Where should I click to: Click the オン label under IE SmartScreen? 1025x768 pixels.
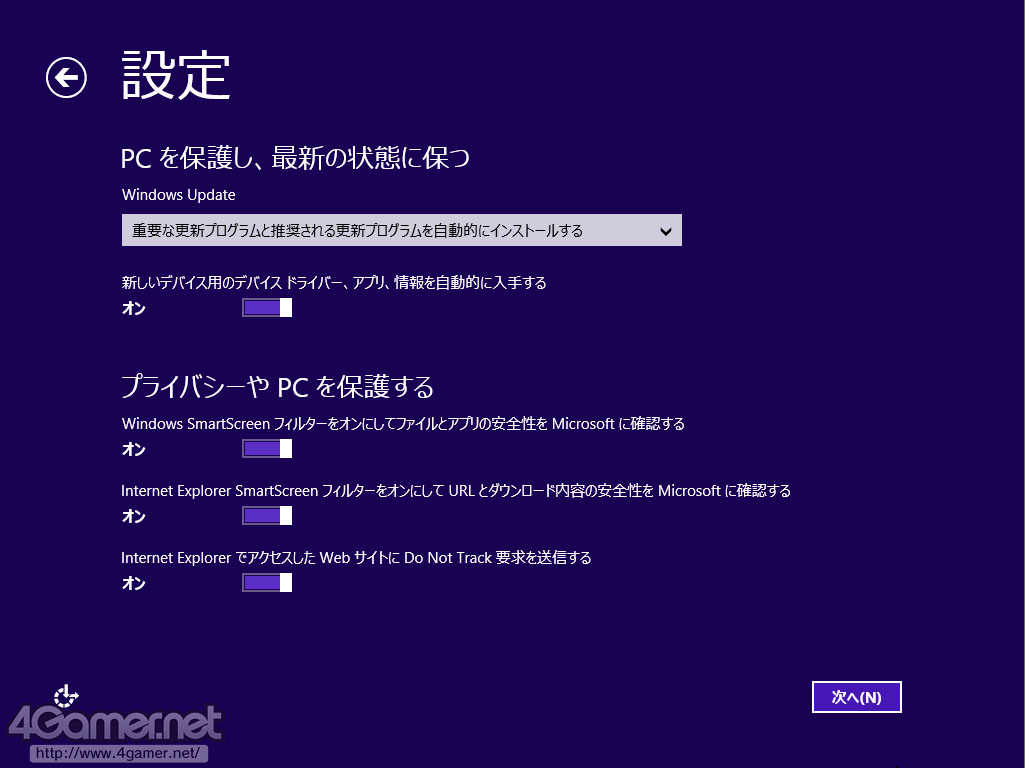click(x=134, y=516)
